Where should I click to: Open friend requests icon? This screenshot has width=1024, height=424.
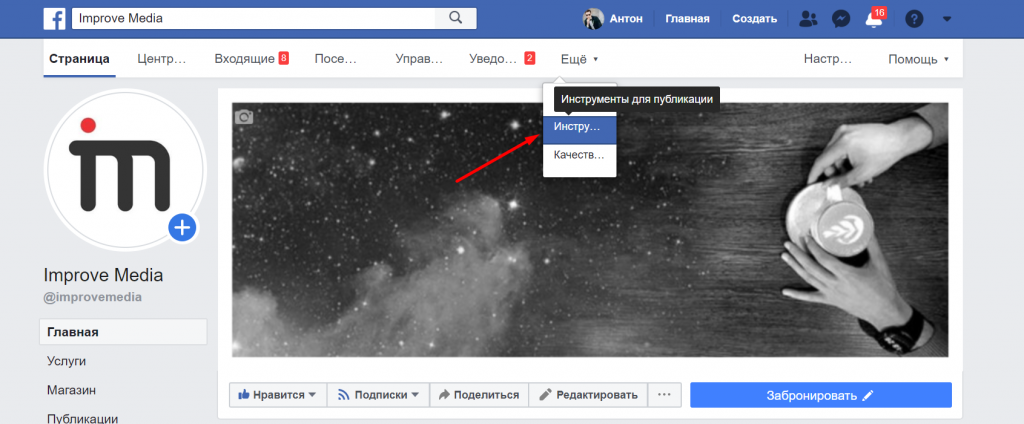click(808, 18)
